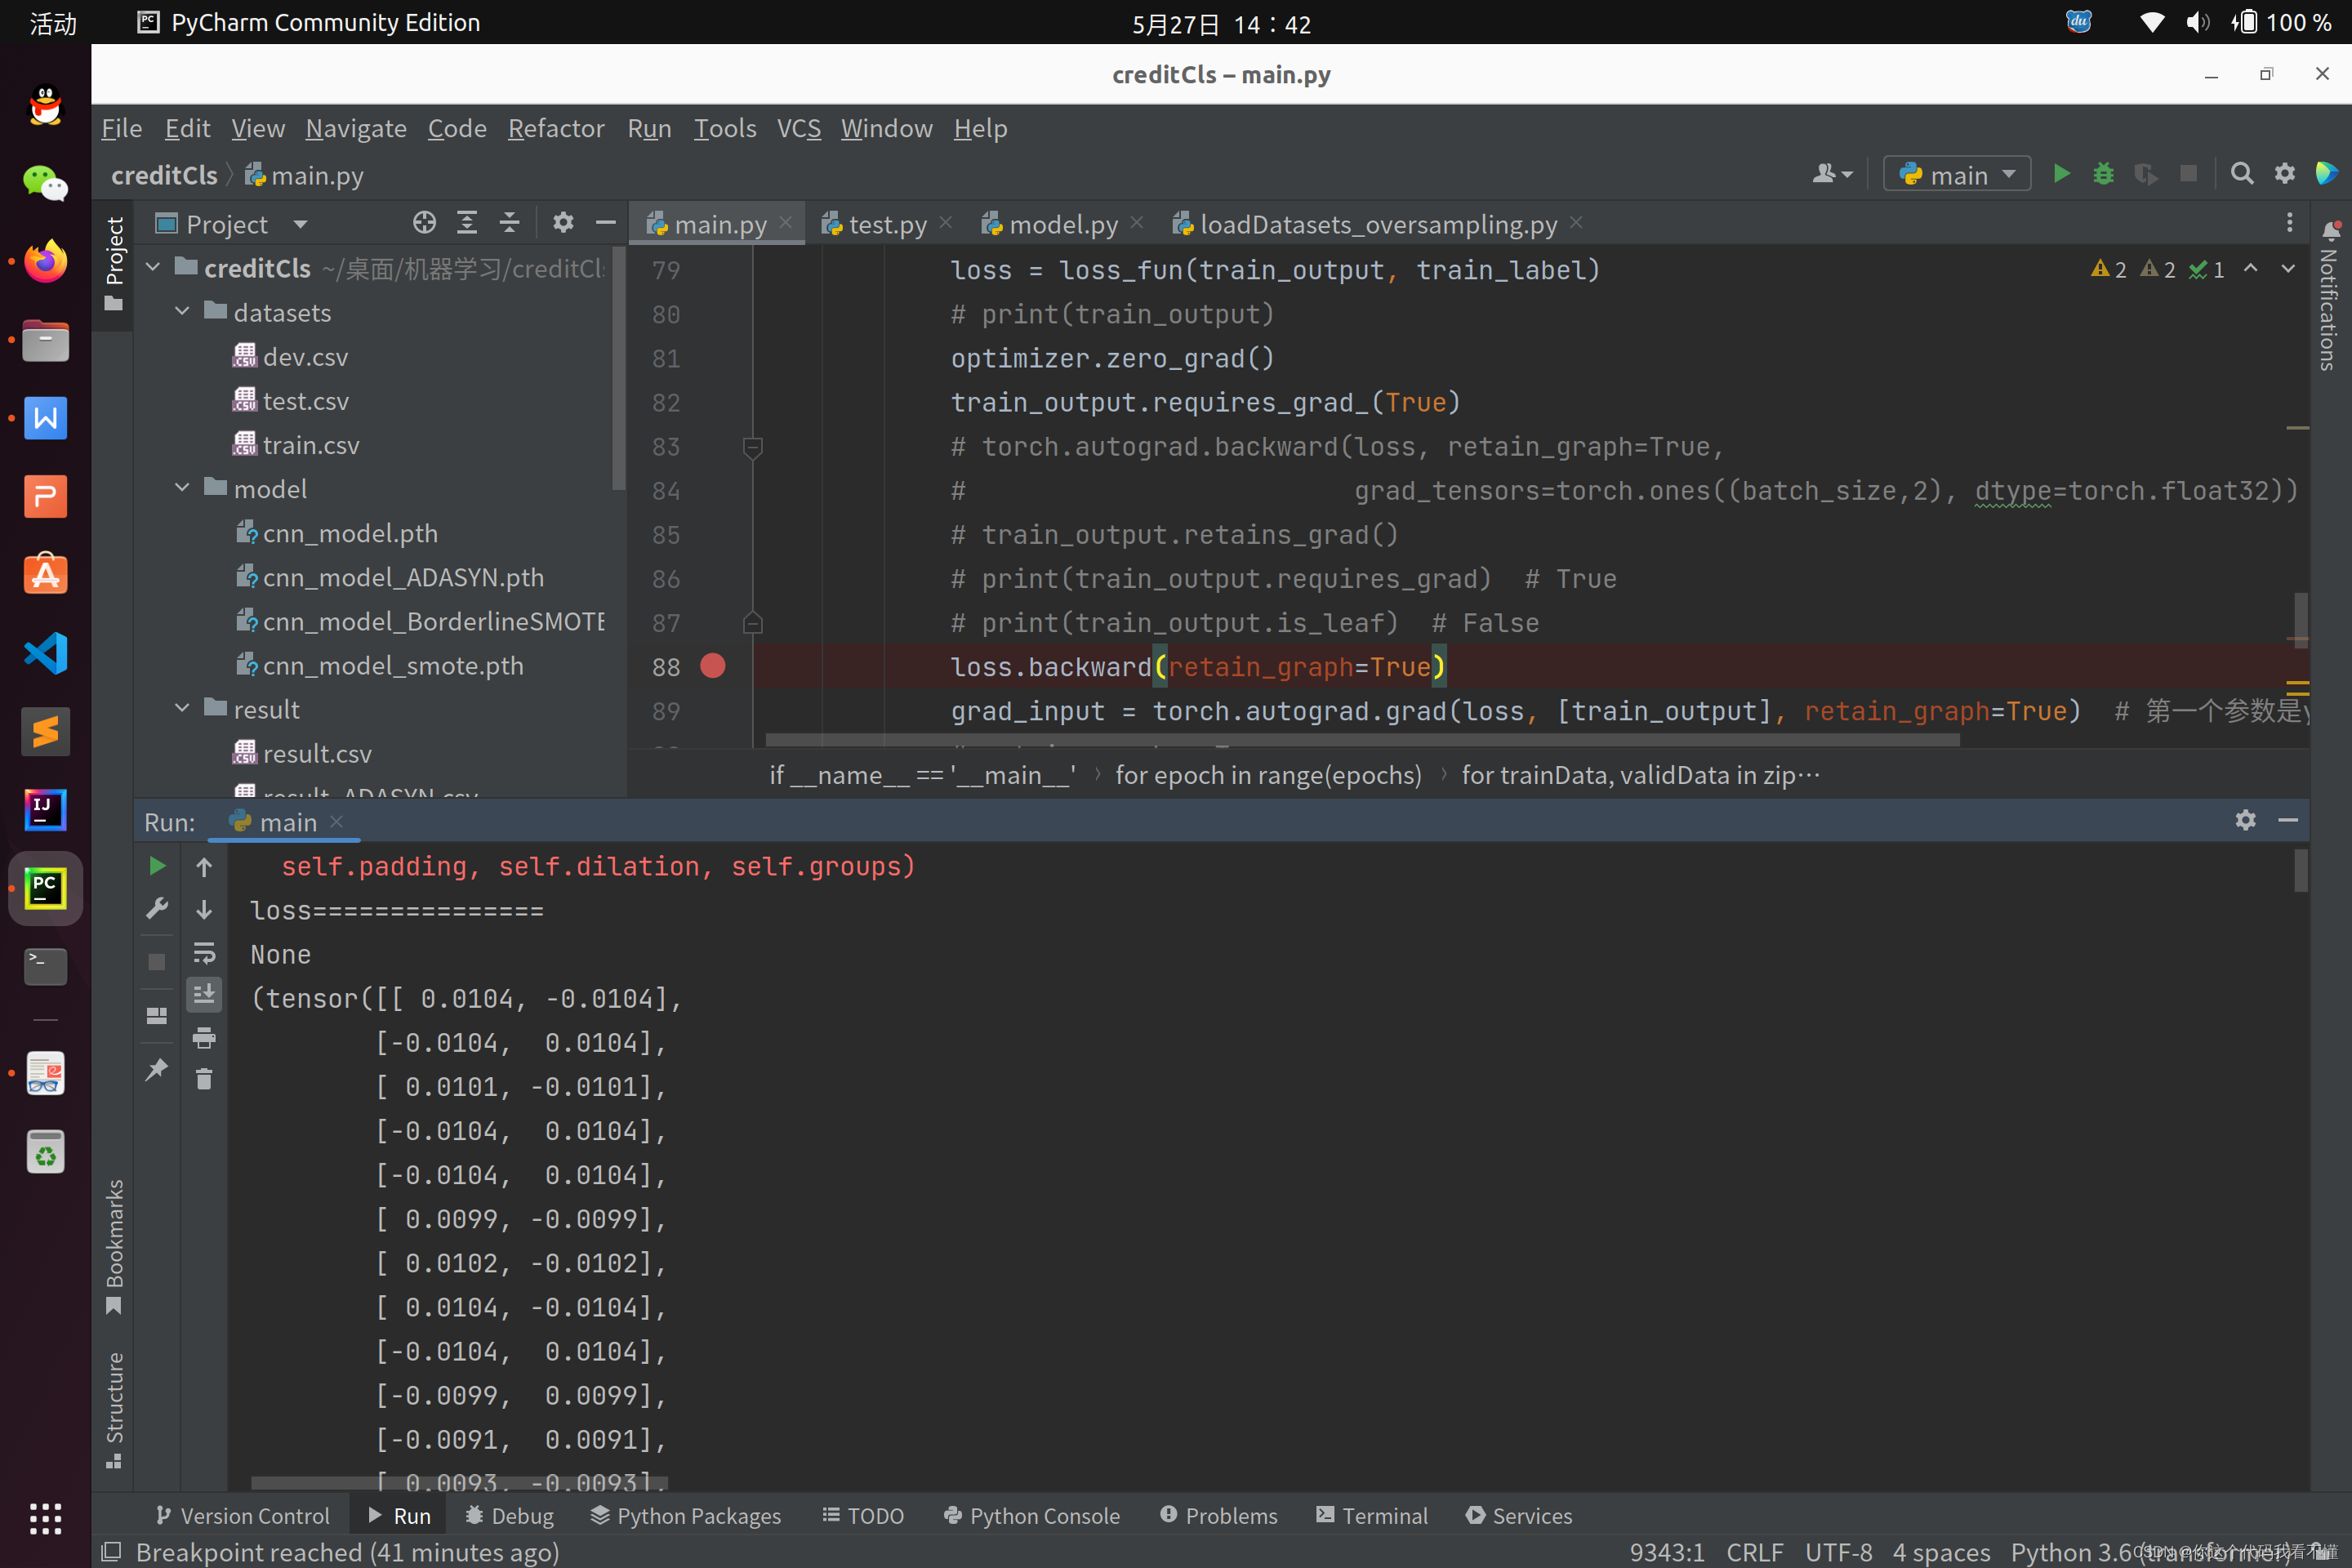
Task: Collapse the datasets folder
Action: coord(182,311)
